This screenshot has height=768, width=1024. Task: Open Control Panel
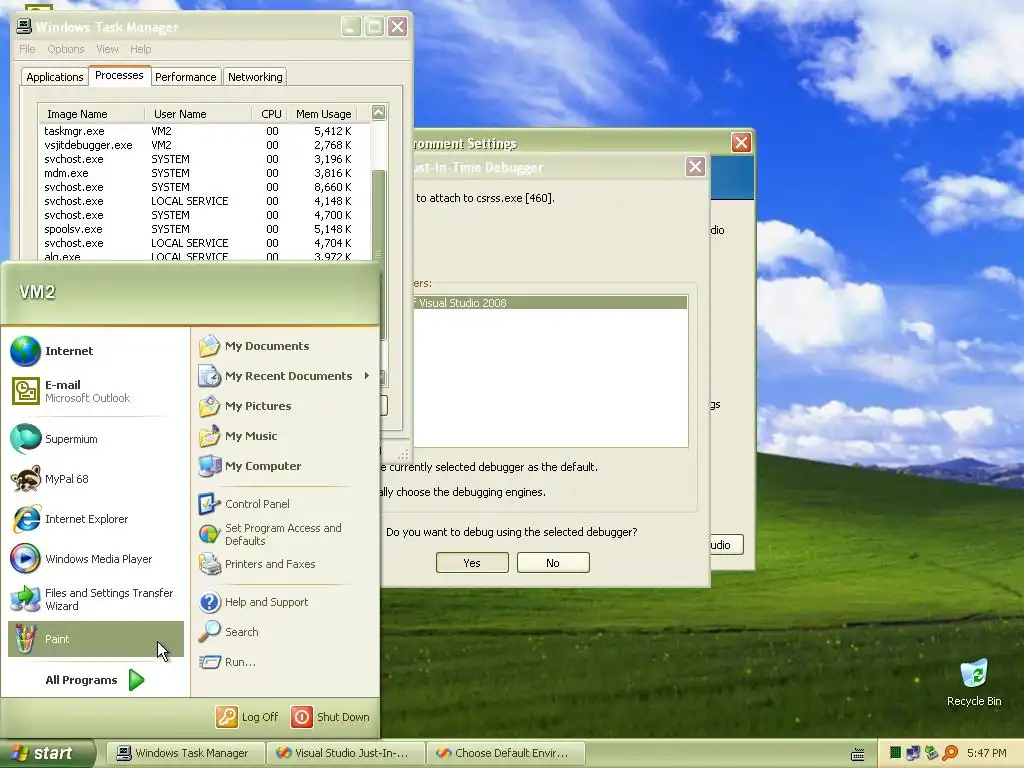tap(285, 504)
